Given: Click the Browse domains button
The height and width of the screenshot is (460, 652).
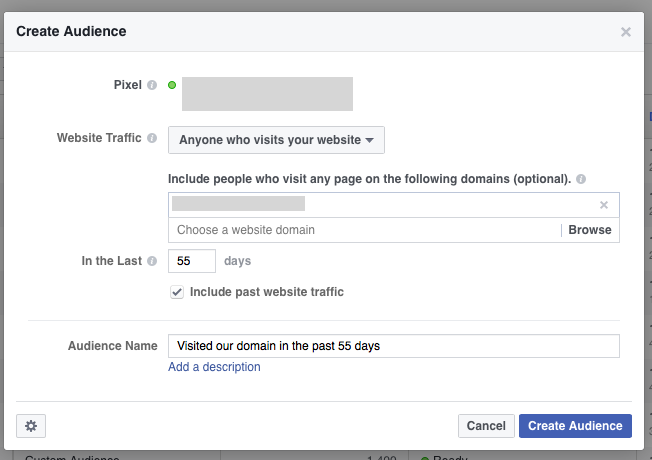Looking at the screenshot, I should coord(590,230).
